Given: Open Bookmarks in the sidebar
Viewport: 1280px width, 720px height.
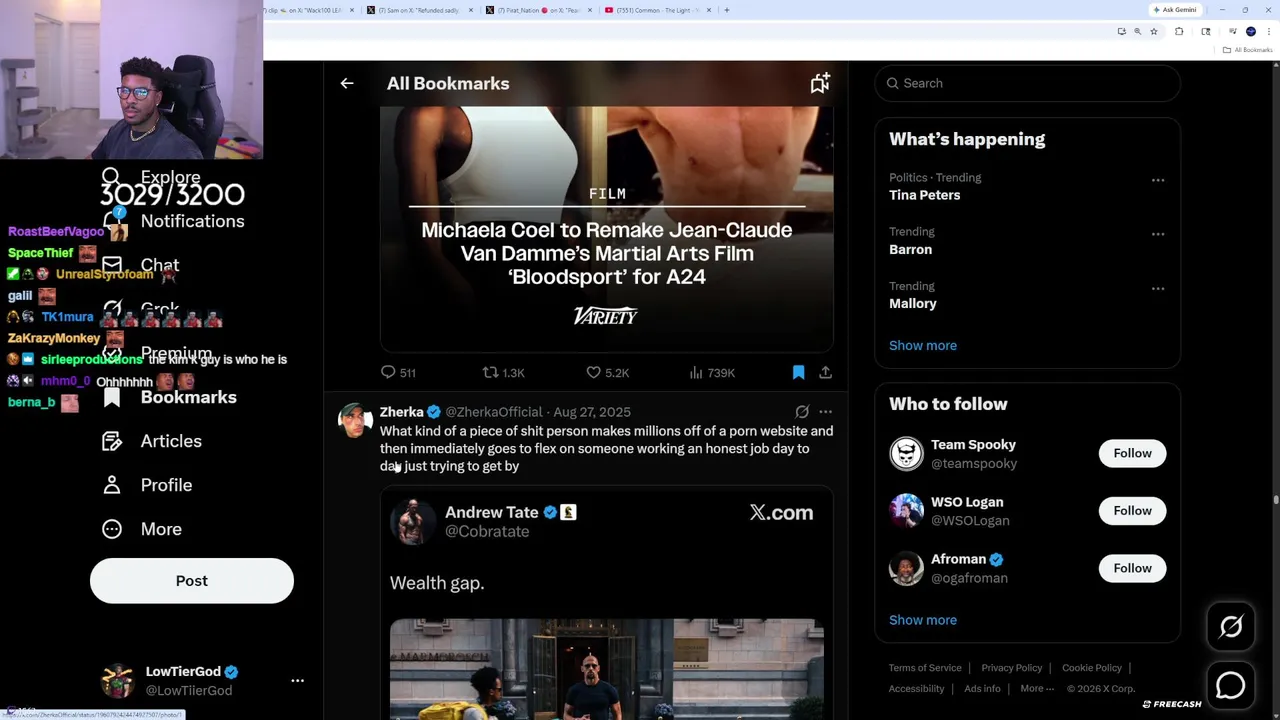Looking at the screenshot, I should (188, 397).
